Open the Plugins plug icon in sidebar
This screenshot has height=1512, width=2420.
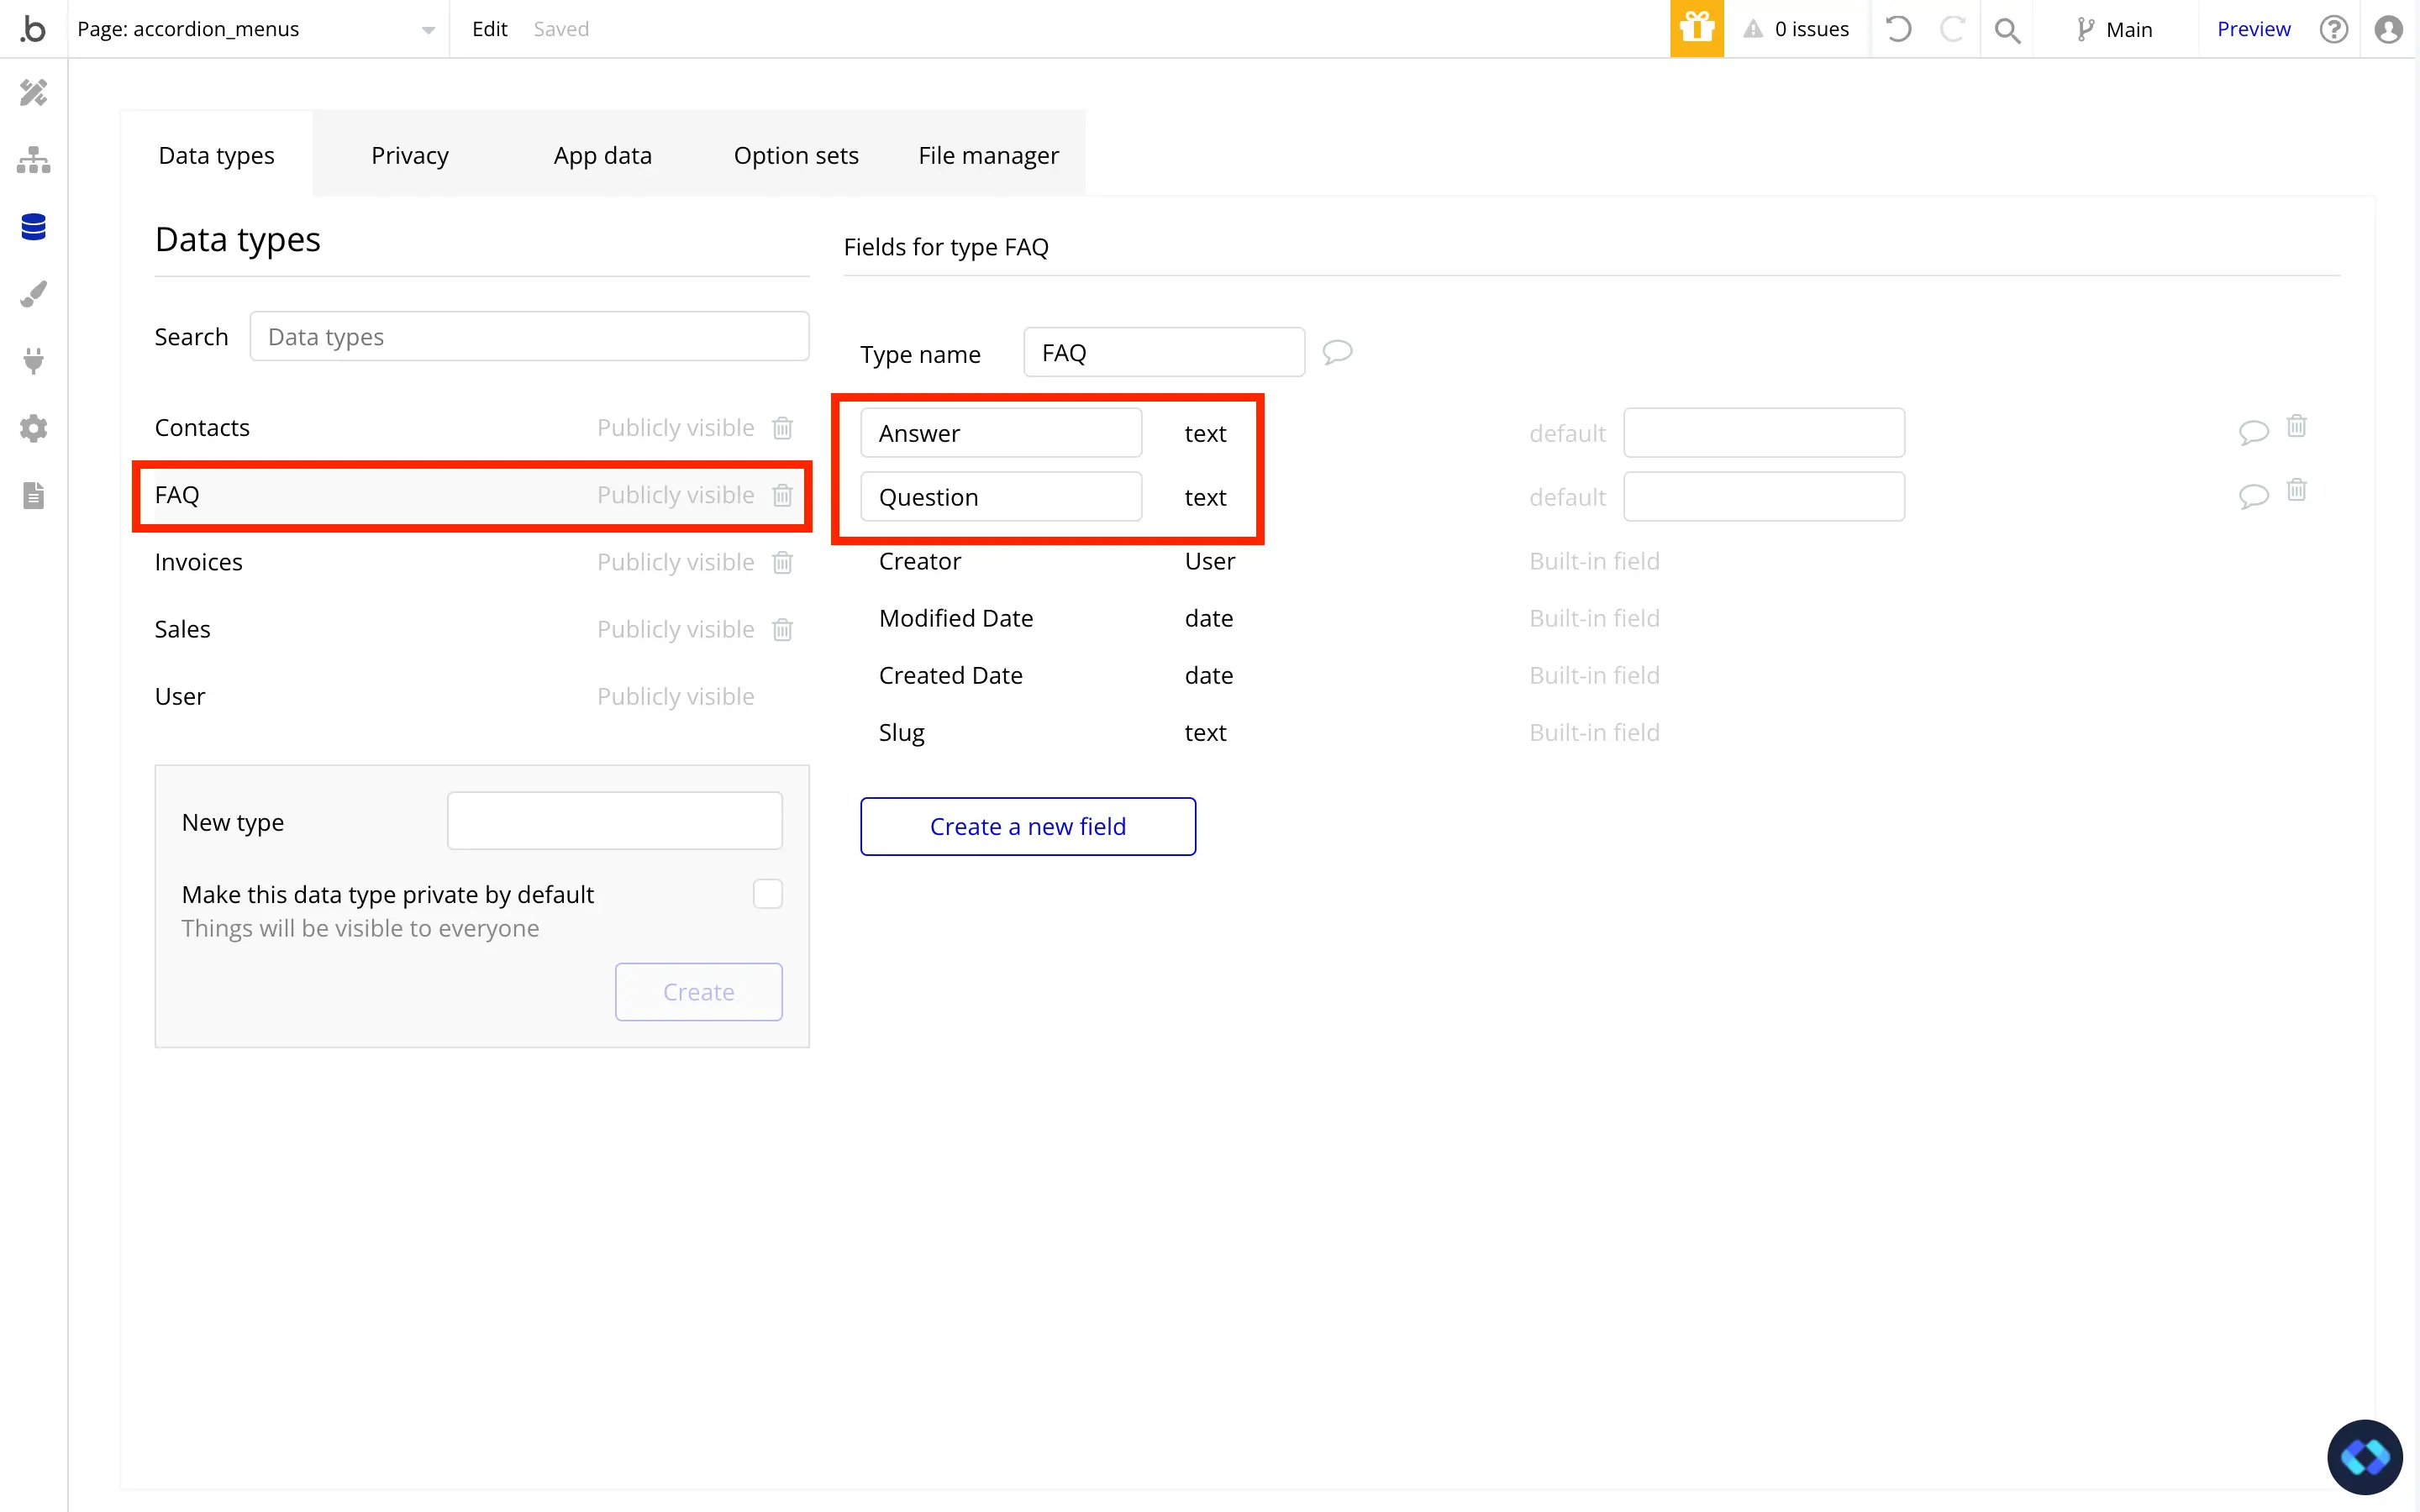(x=33, y=361)
